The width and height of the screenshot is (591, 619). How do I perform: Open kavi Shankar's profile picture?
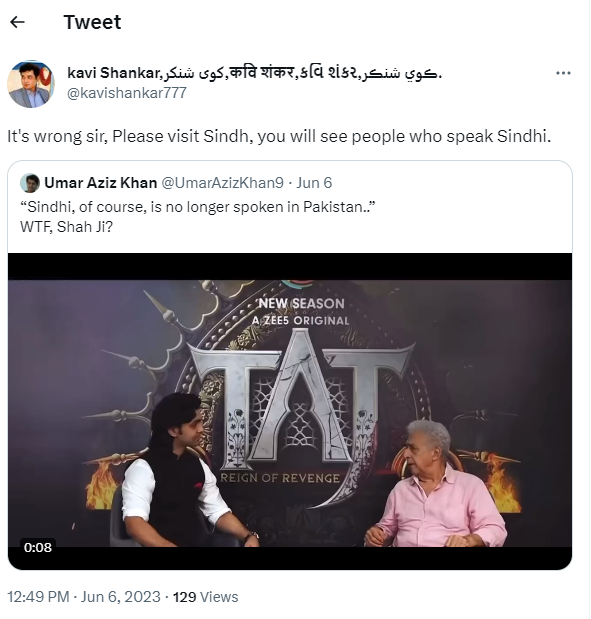pos(31,84)
